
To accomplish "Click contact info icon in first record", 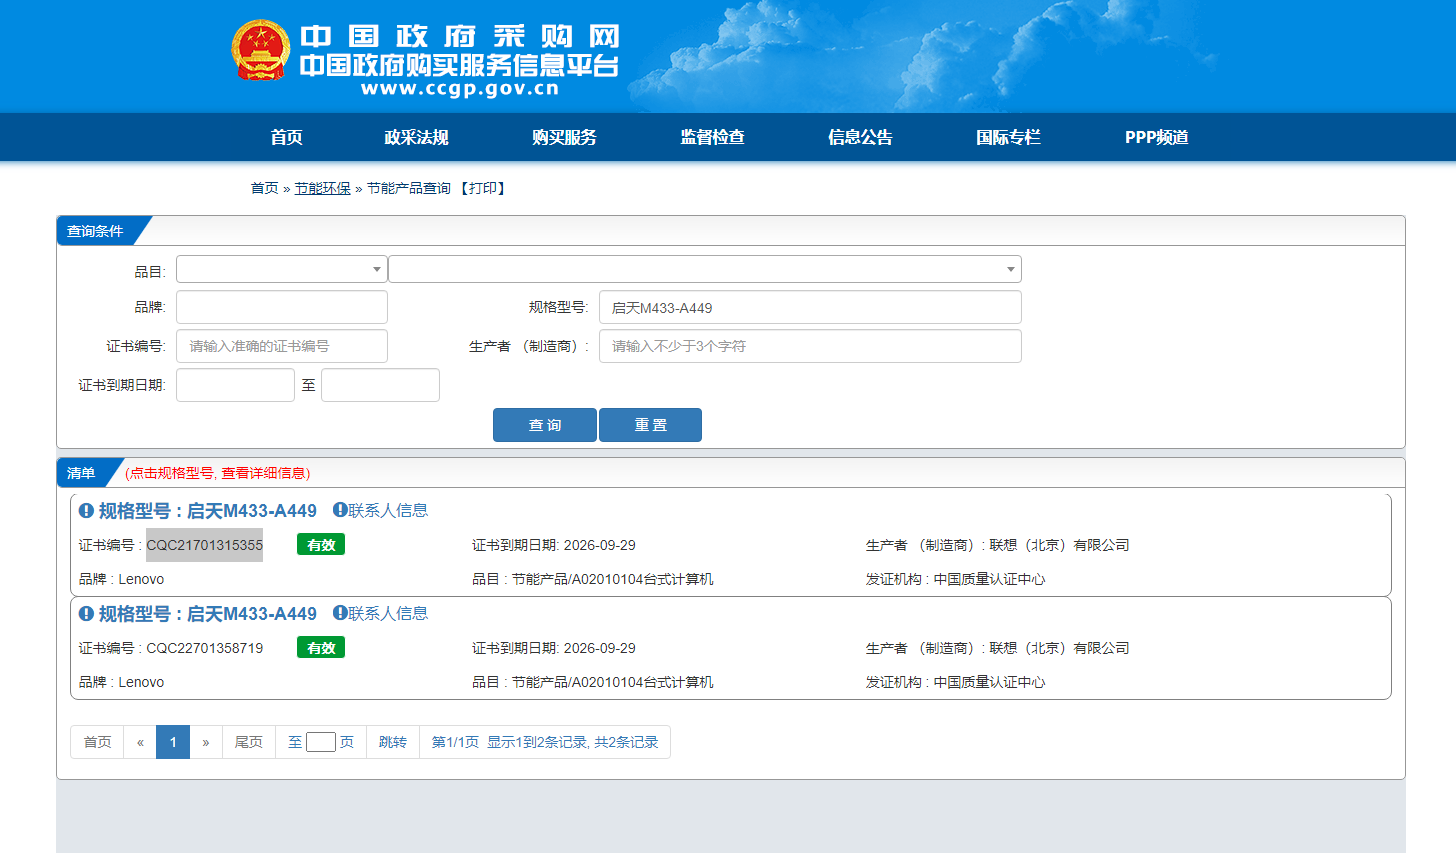I will [340, 510].
